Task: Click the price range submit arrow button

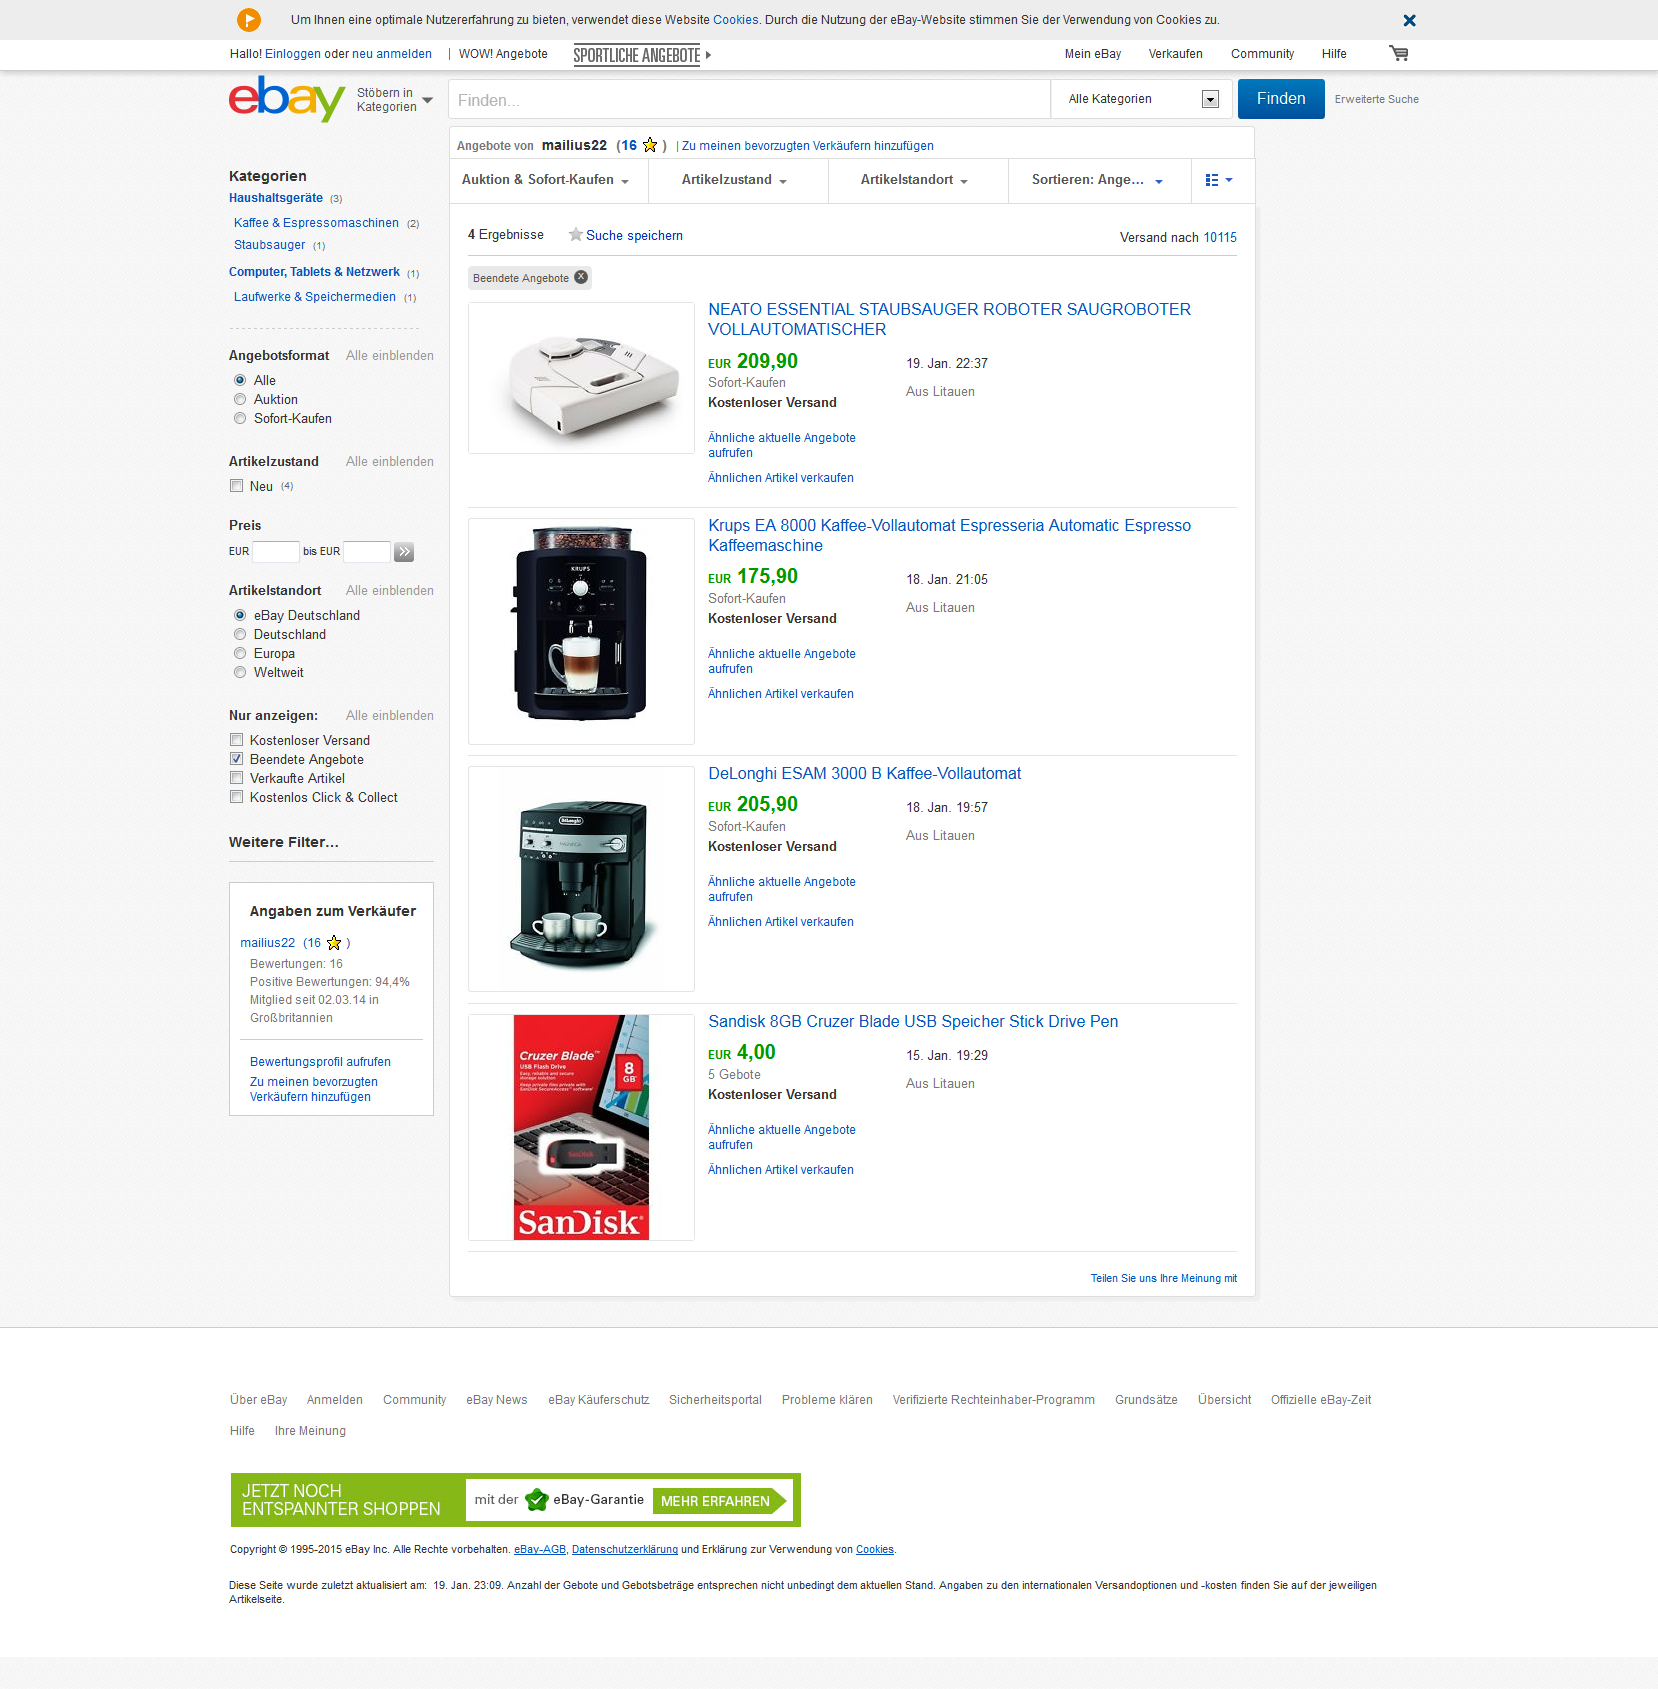Action: (404, 552)
